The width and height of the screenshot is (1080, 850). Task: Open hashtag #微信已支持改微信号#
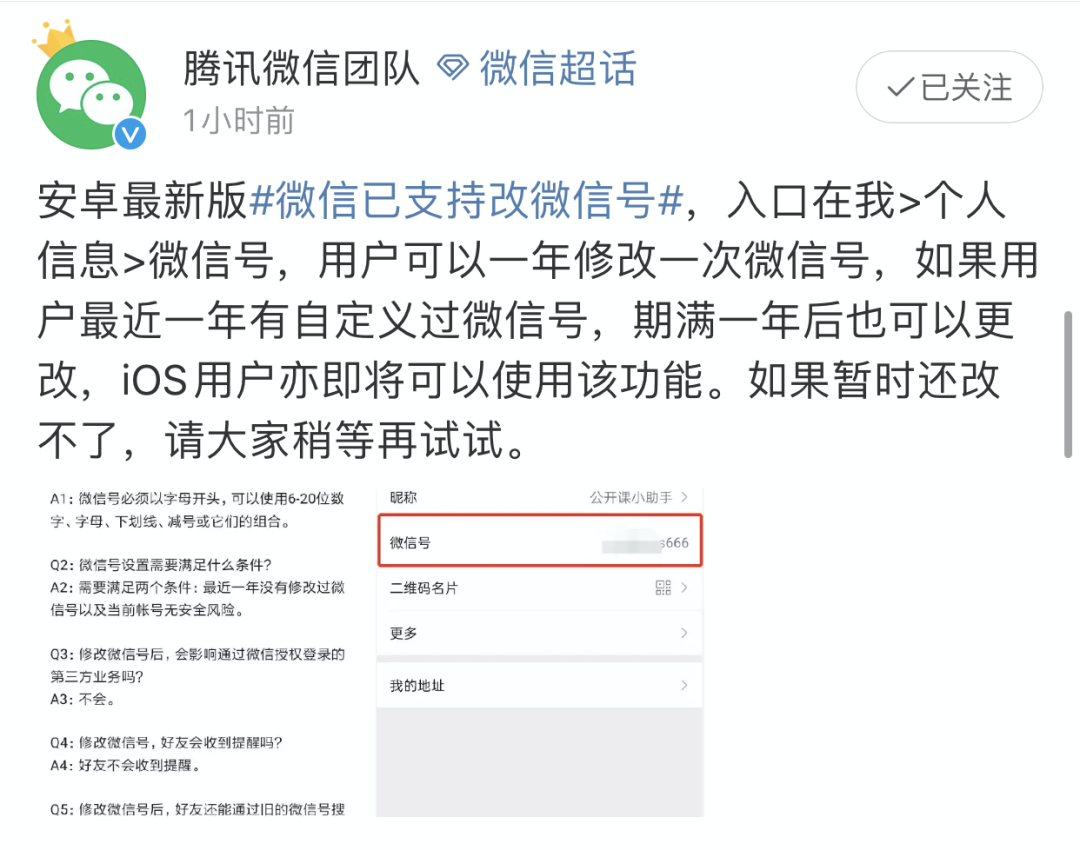click(466, 200)
